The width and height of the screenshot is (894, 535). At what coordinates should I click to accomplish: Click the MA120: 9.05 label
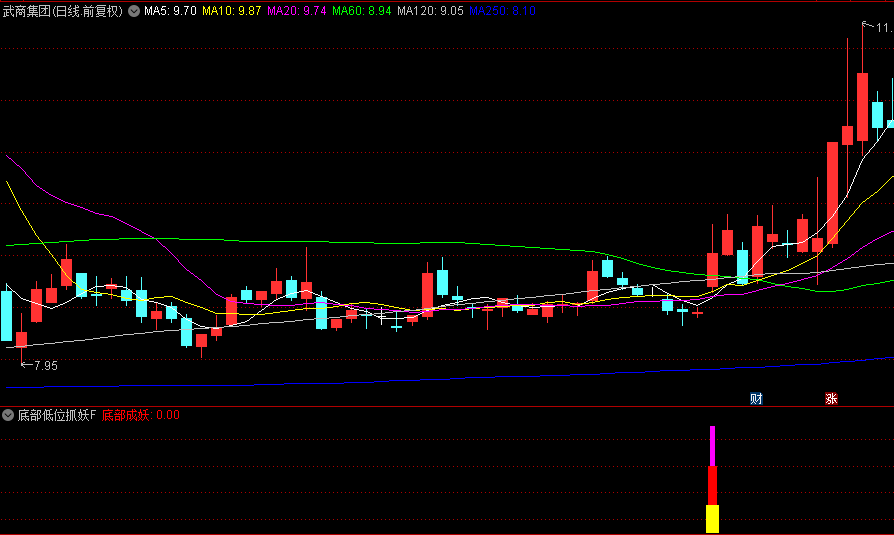click(430, 11)
